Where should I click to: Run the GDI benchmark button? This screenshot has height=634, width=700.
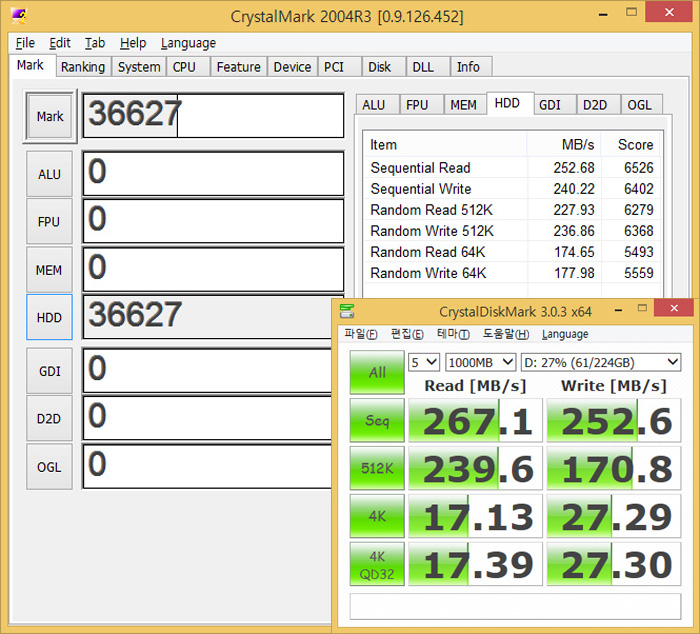coord(50,371)
